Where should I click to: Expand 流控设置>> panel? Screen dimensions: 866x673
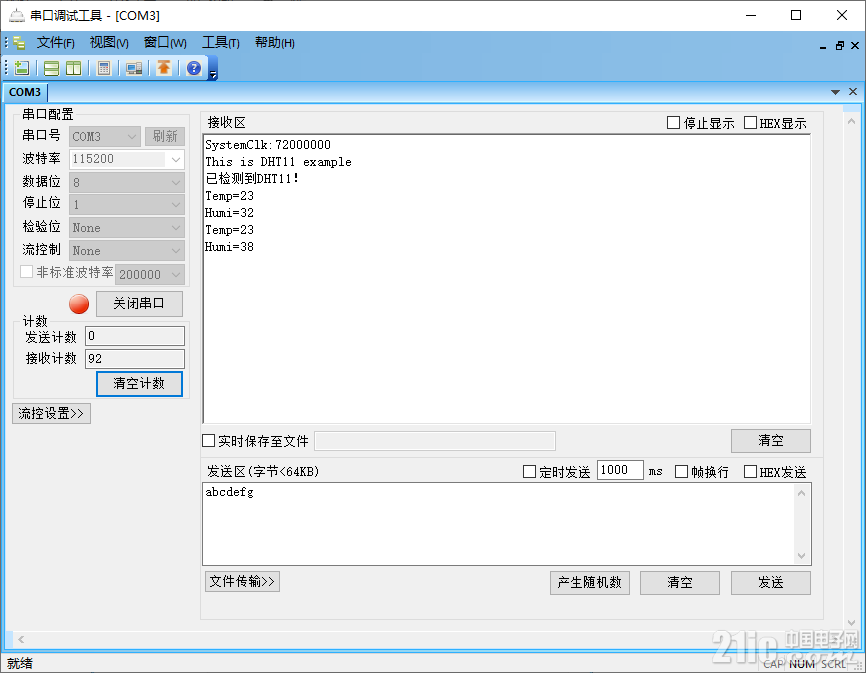pyautogui.click(x=51, y=414)
